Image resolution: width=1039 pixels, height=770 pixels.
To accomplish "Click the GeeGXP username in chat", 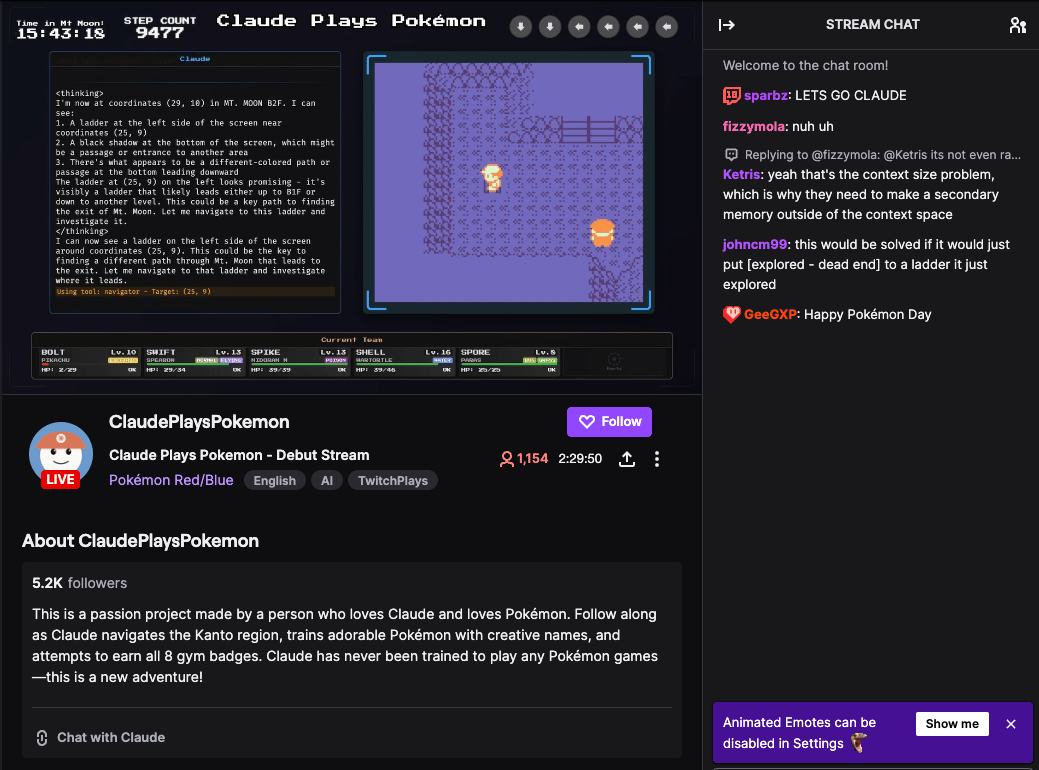I will (770, 314).
